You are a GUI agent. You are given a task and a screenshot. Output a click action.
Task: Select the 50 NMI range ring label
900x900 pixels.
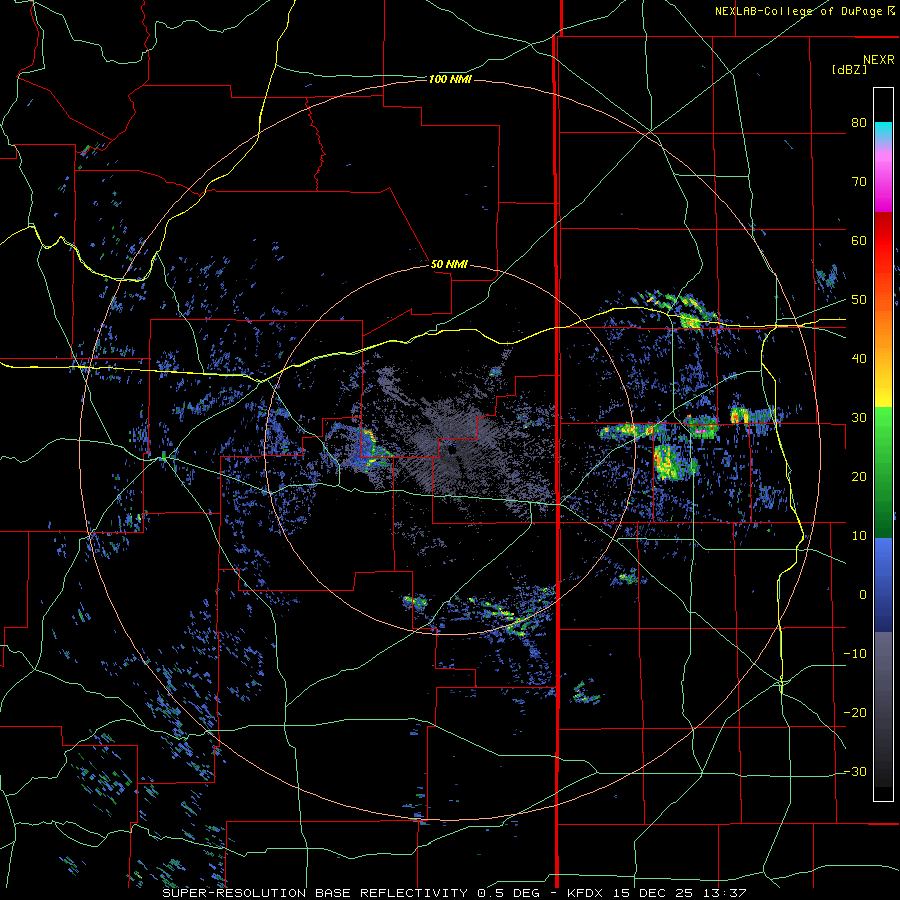[x=449, y=265]
